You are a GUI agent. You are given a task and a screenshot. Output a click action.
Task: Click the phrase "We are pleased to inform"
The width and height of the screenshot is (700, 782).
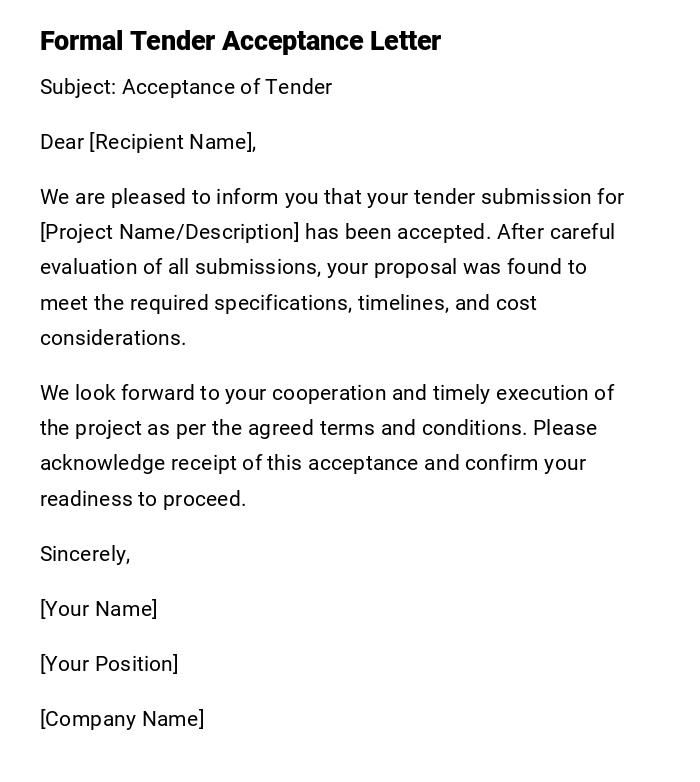click(x=152, y=197)
